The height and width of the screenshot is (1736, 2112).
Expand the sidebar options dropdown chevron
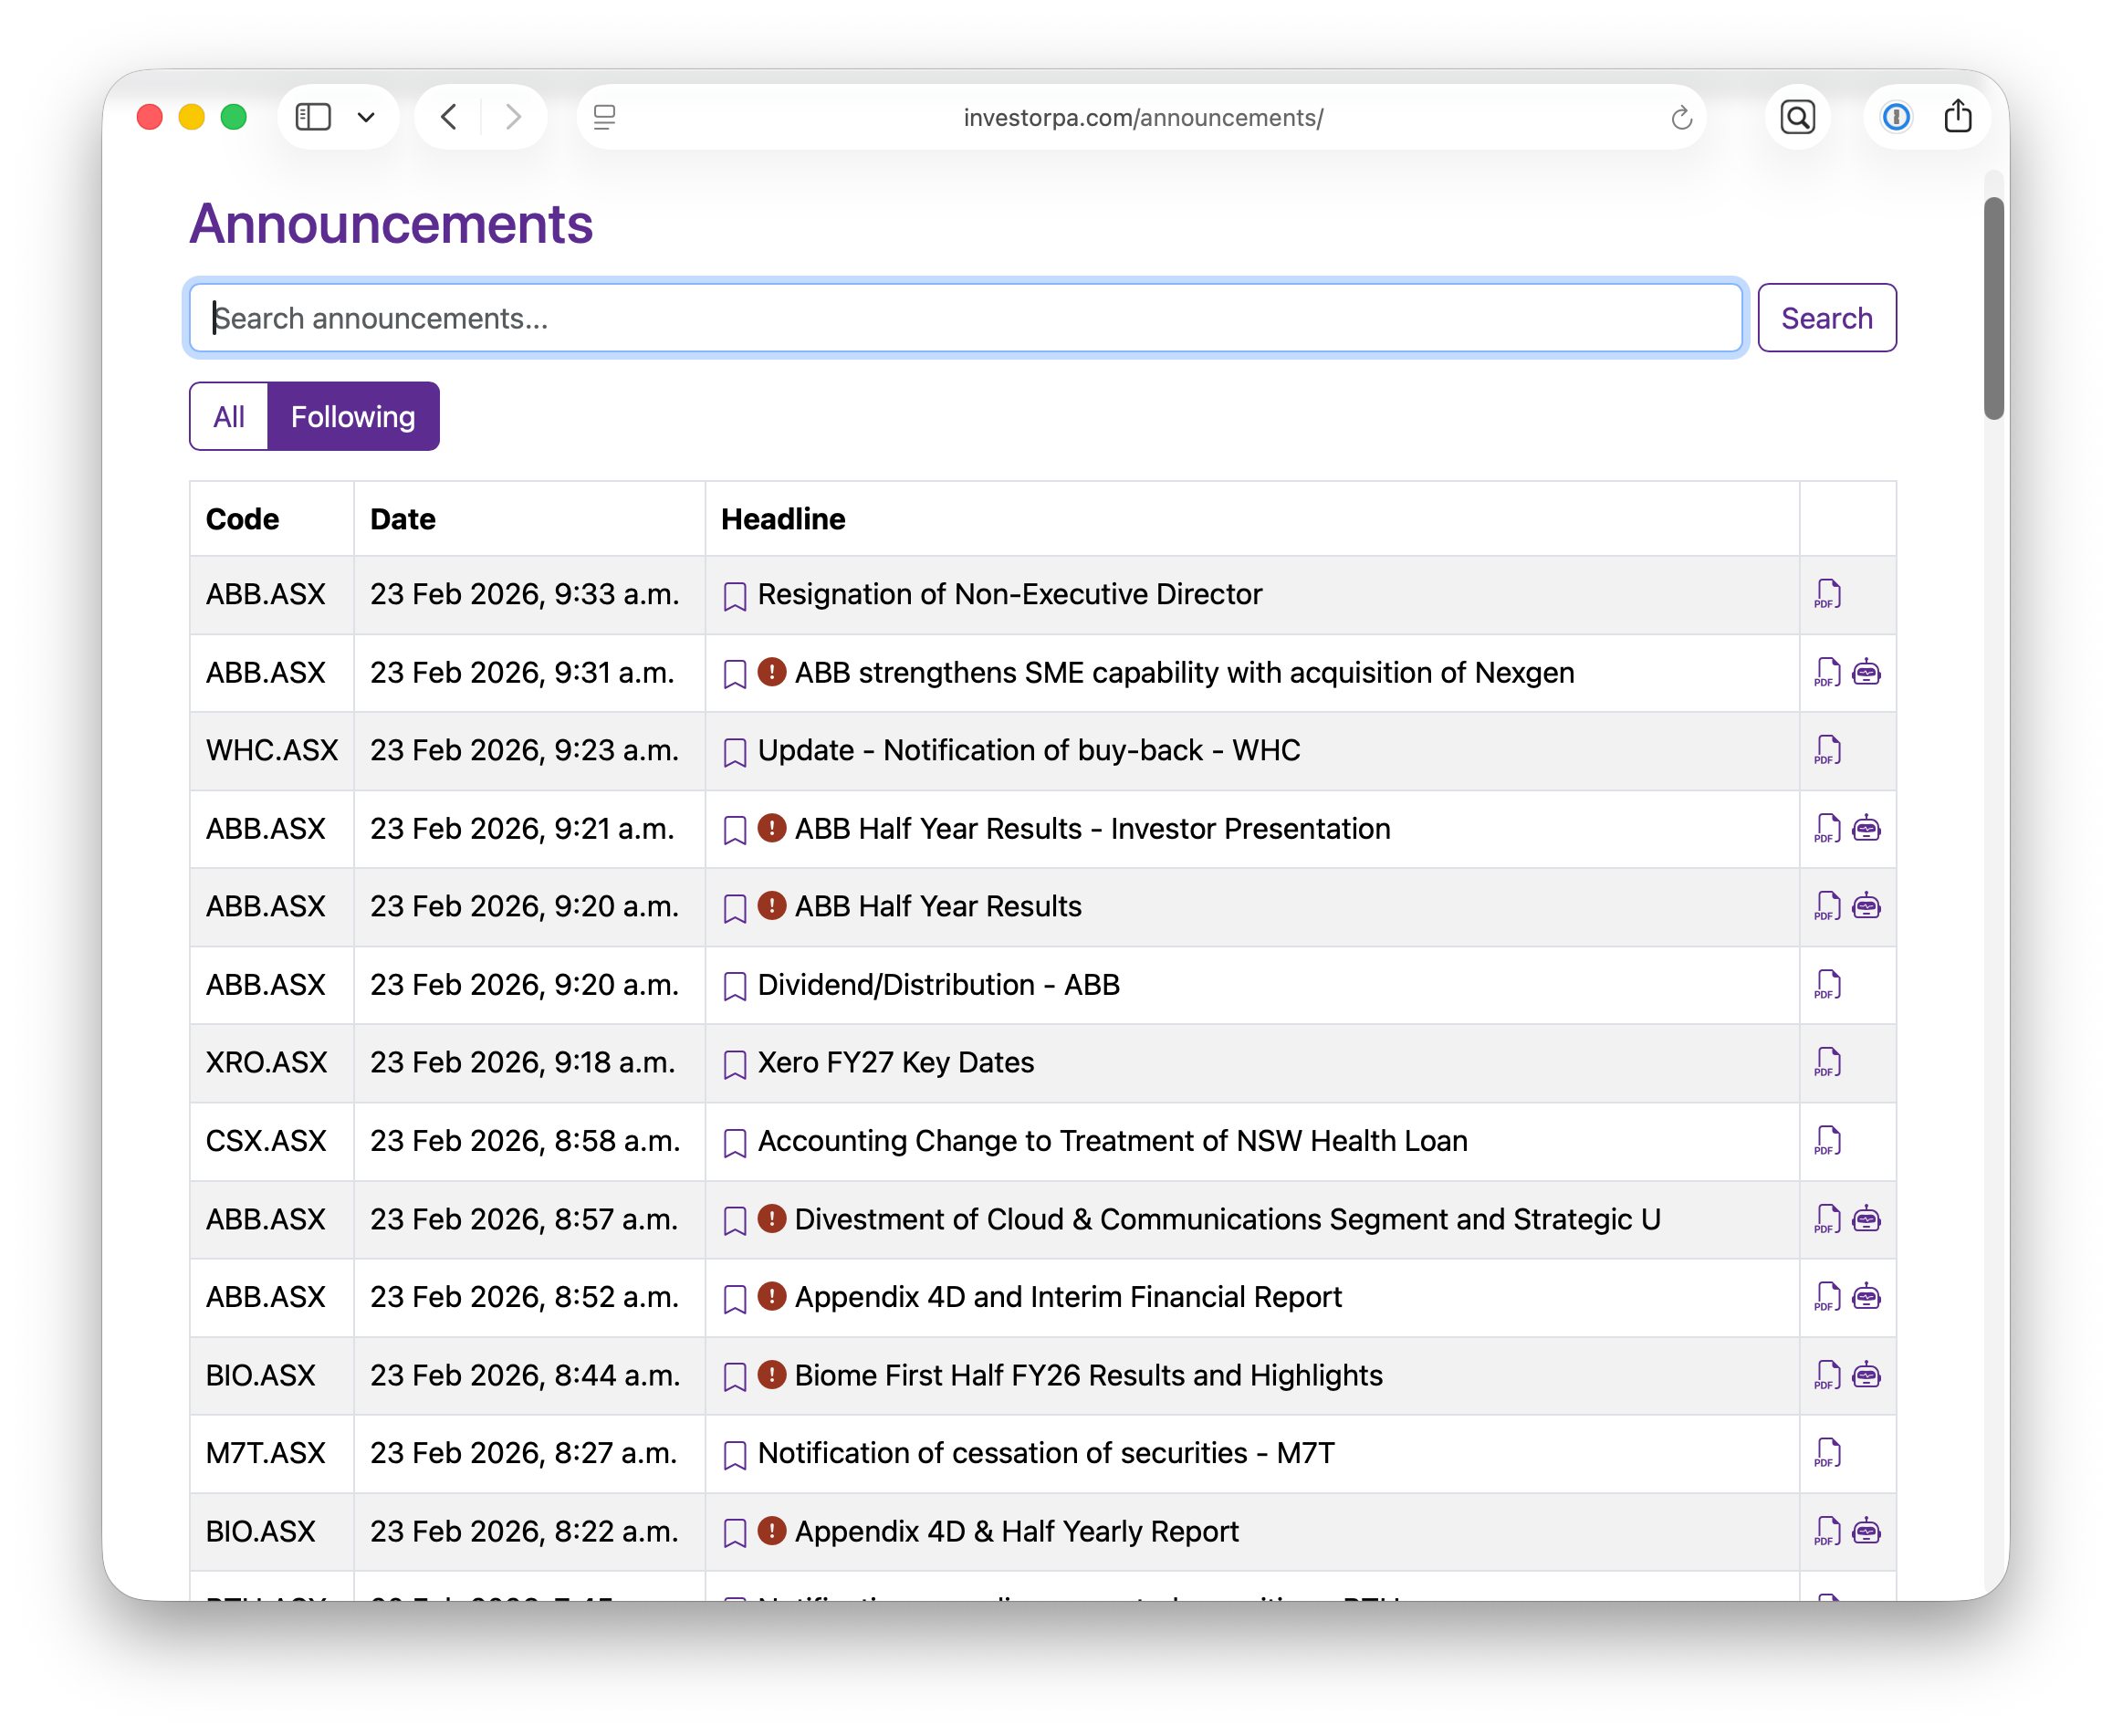[x=366, y=117]
